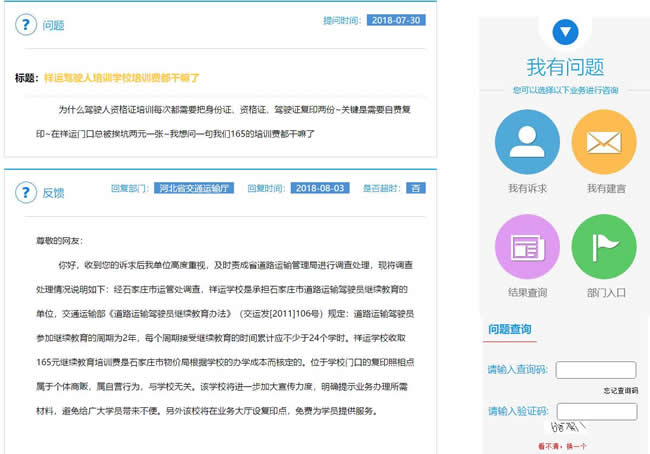The image size is (650, 454).
Task: Click the blue down-arrow circle icon
Action: [565, 32]
